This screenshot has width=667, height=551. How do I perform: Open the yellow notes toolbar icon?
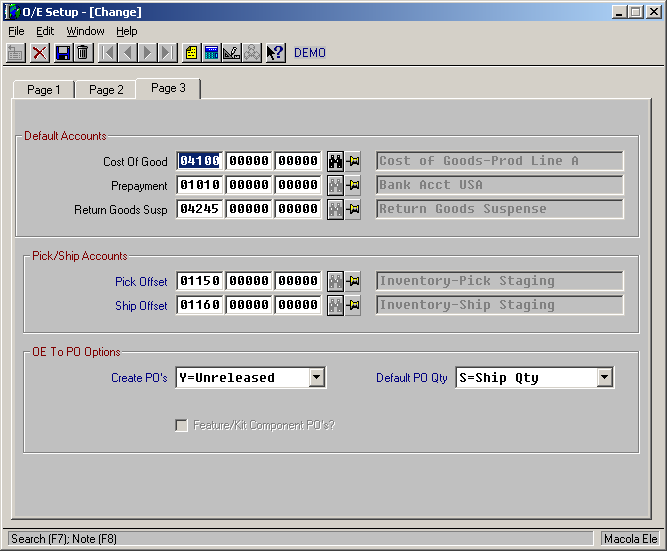point(191,53)
